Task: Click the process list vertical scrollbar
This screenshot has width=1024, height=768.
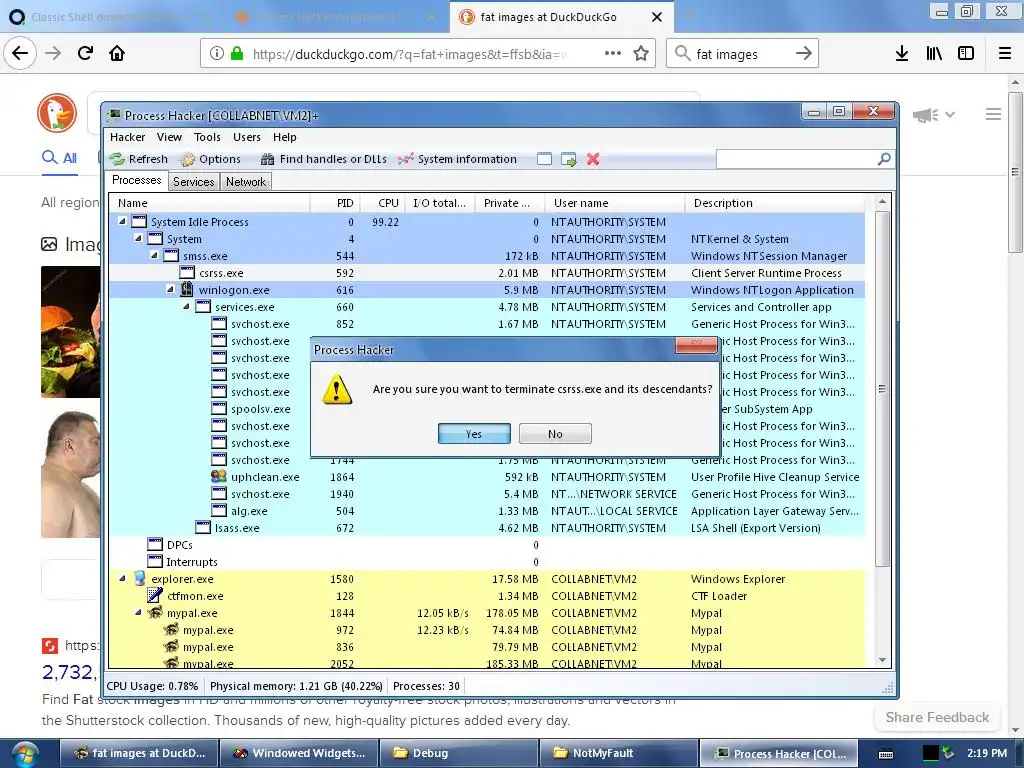Action: (882, 389)
